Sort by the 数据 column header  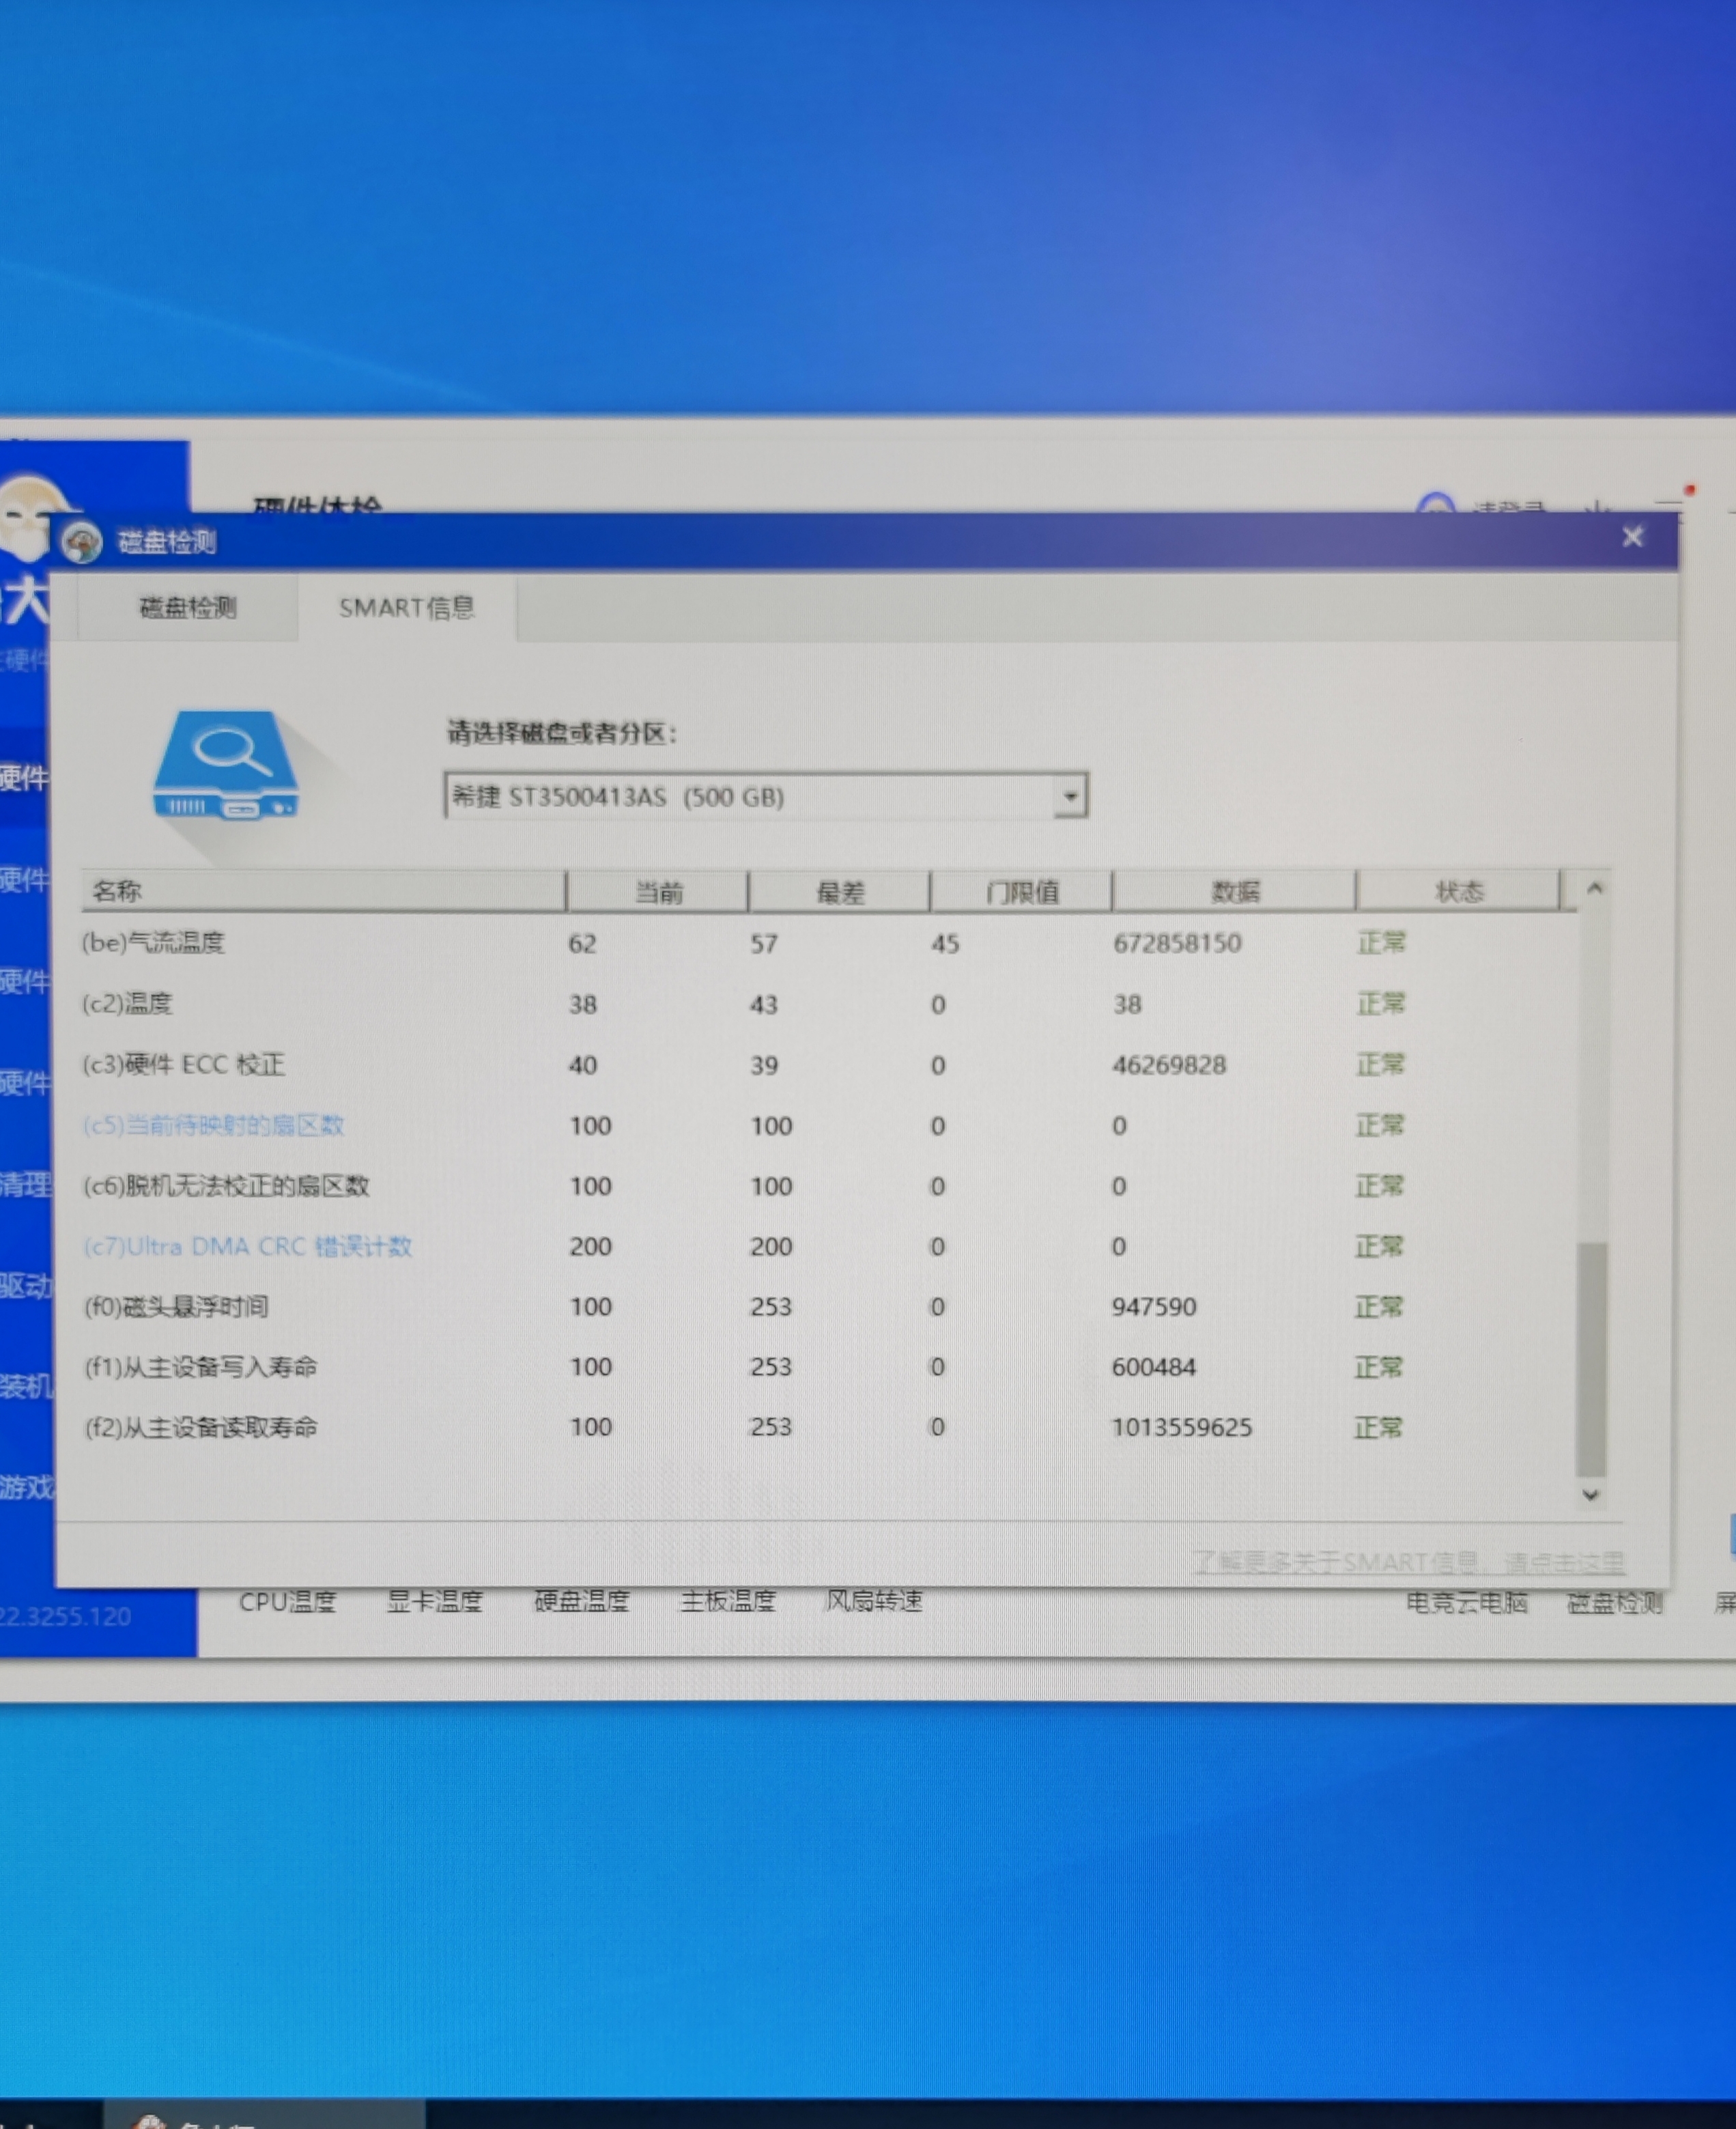tap(1234, 892)
